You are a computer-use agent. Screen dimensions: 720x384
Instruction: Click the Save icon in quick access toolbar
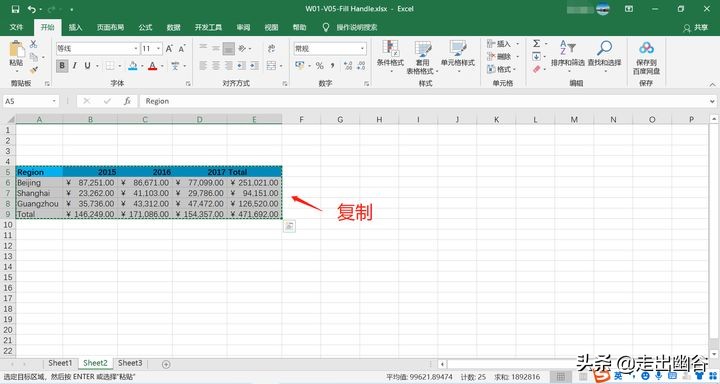click(16, 9)
